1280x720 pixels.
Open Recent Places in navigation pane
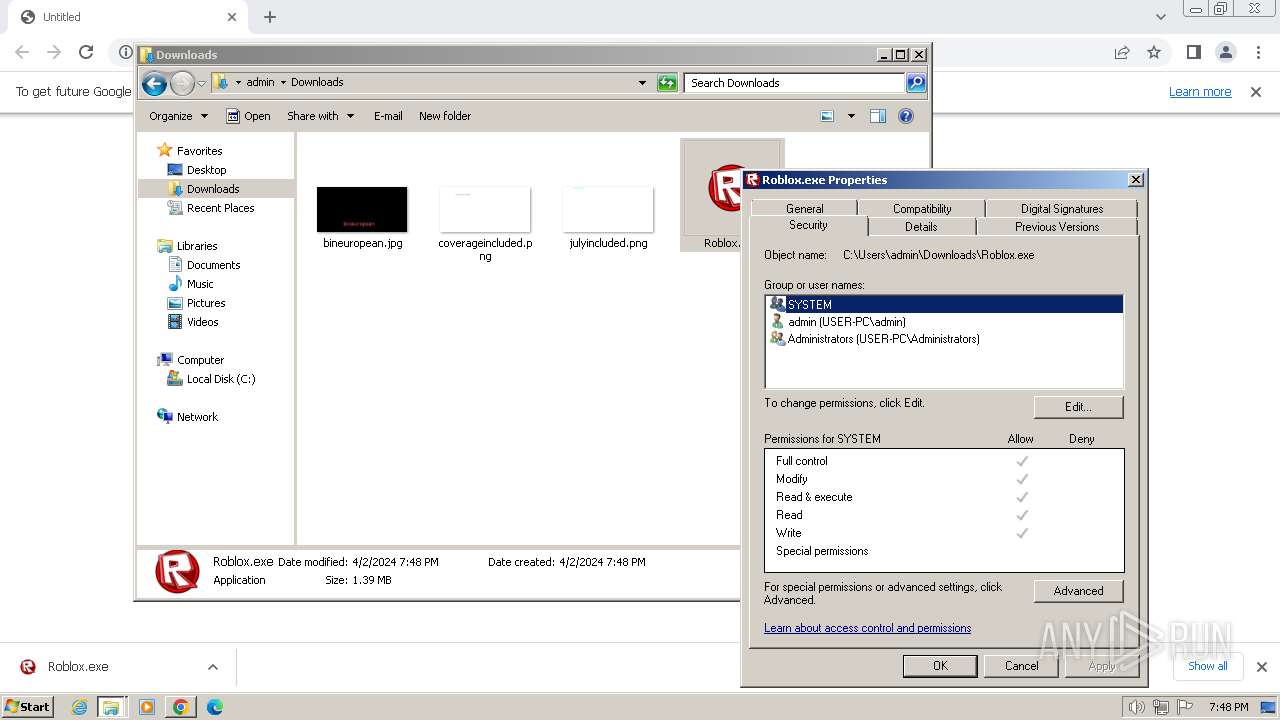click(220, 208)
